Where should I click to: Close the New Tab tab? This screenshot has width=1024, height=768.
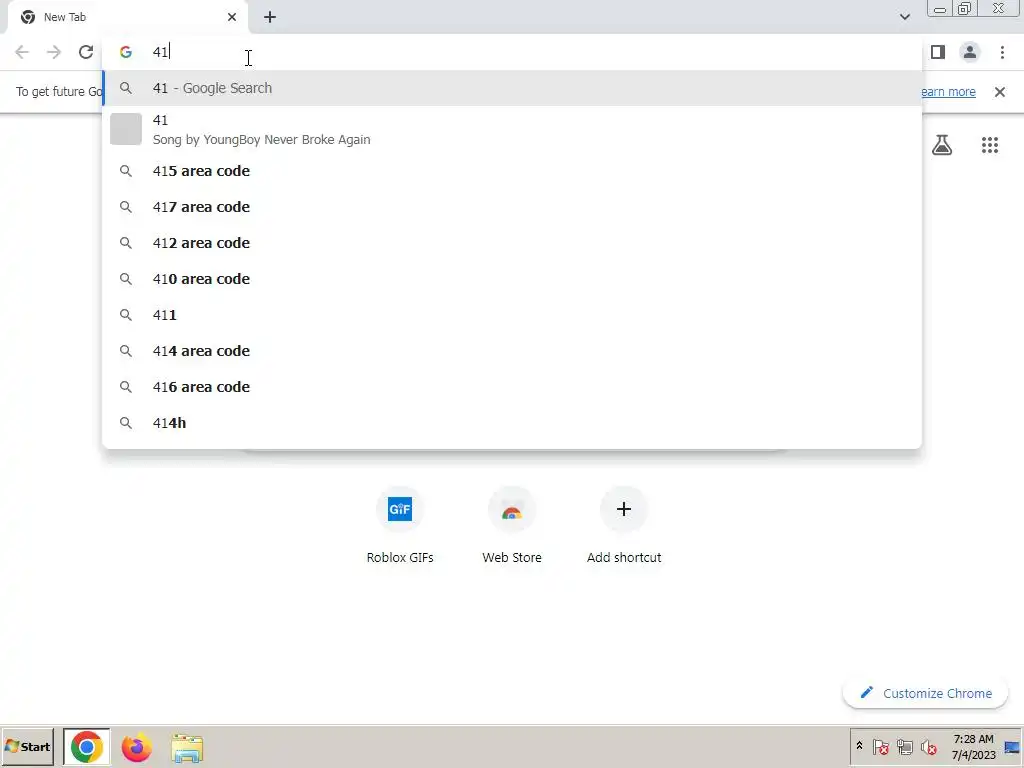pyautogui.click(x=232, y=17)
